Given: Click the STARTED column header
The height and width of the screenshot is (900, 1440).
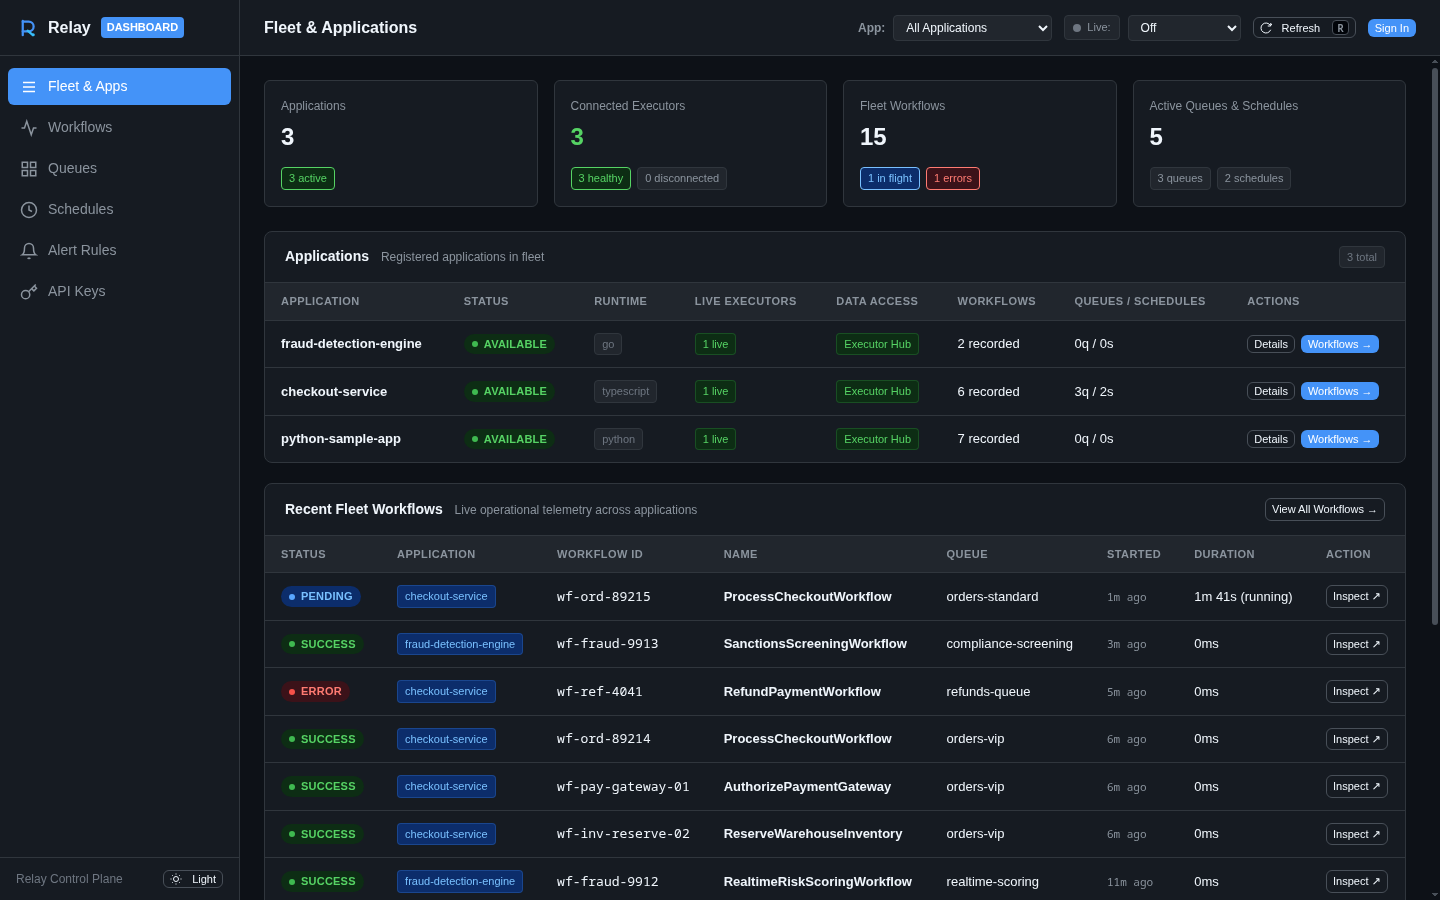Looking at the screenshot, I should [x=1134, y=554].
